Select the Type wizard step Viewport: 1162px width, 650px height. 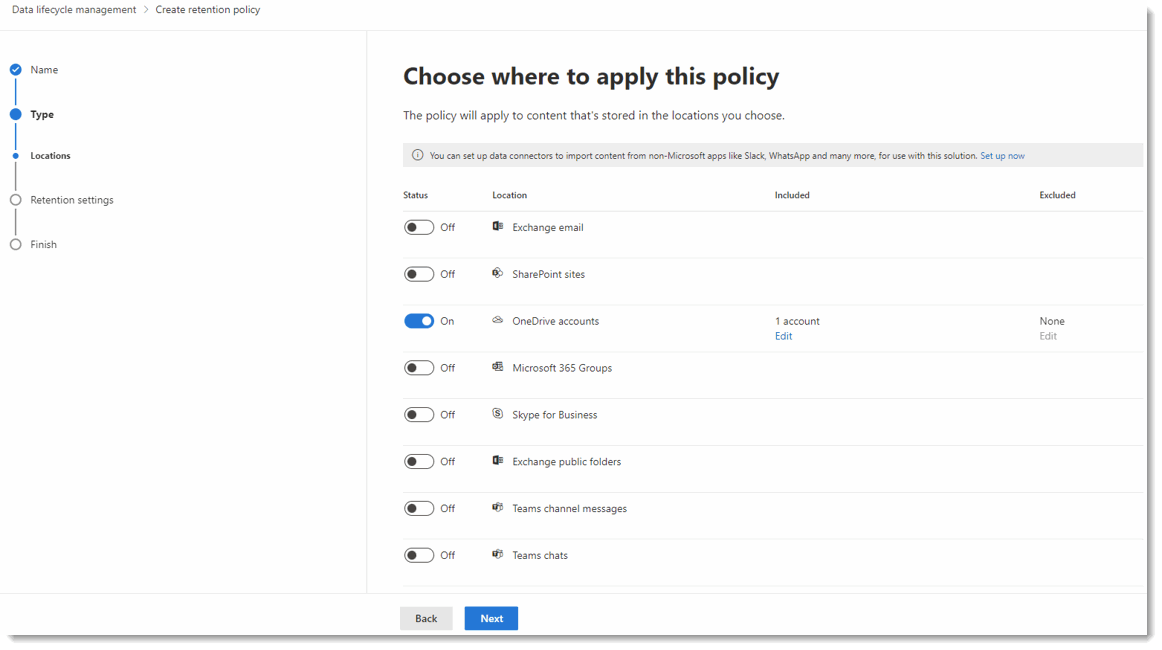(x=42, y=114)
